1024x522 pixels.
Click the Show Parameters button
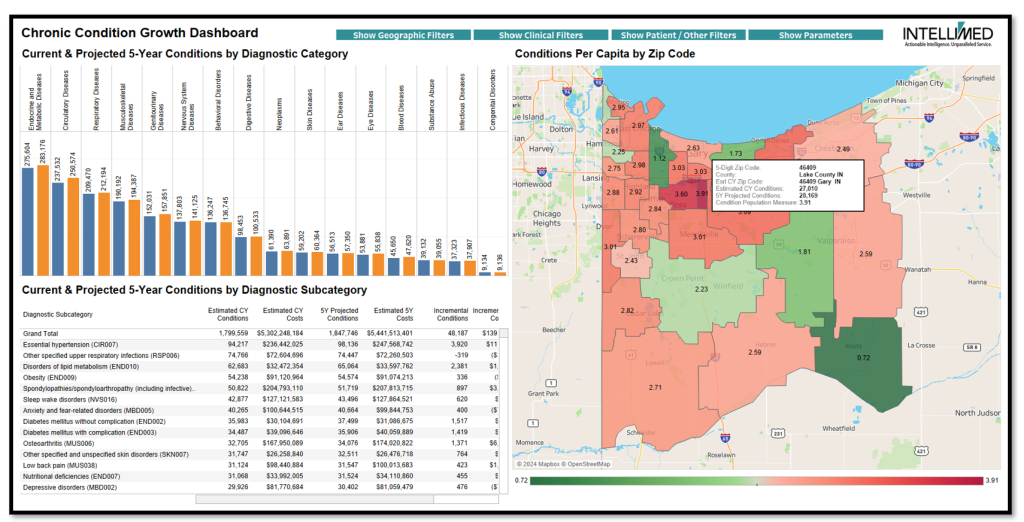(815, 35)
